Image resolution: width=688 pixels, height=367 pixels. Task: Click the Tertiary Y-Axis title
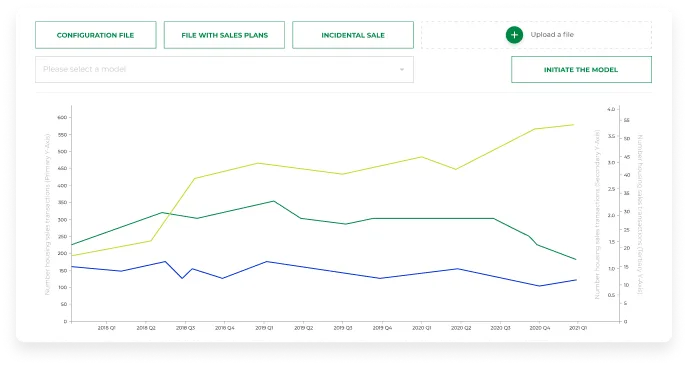click(x=640, y=214)
